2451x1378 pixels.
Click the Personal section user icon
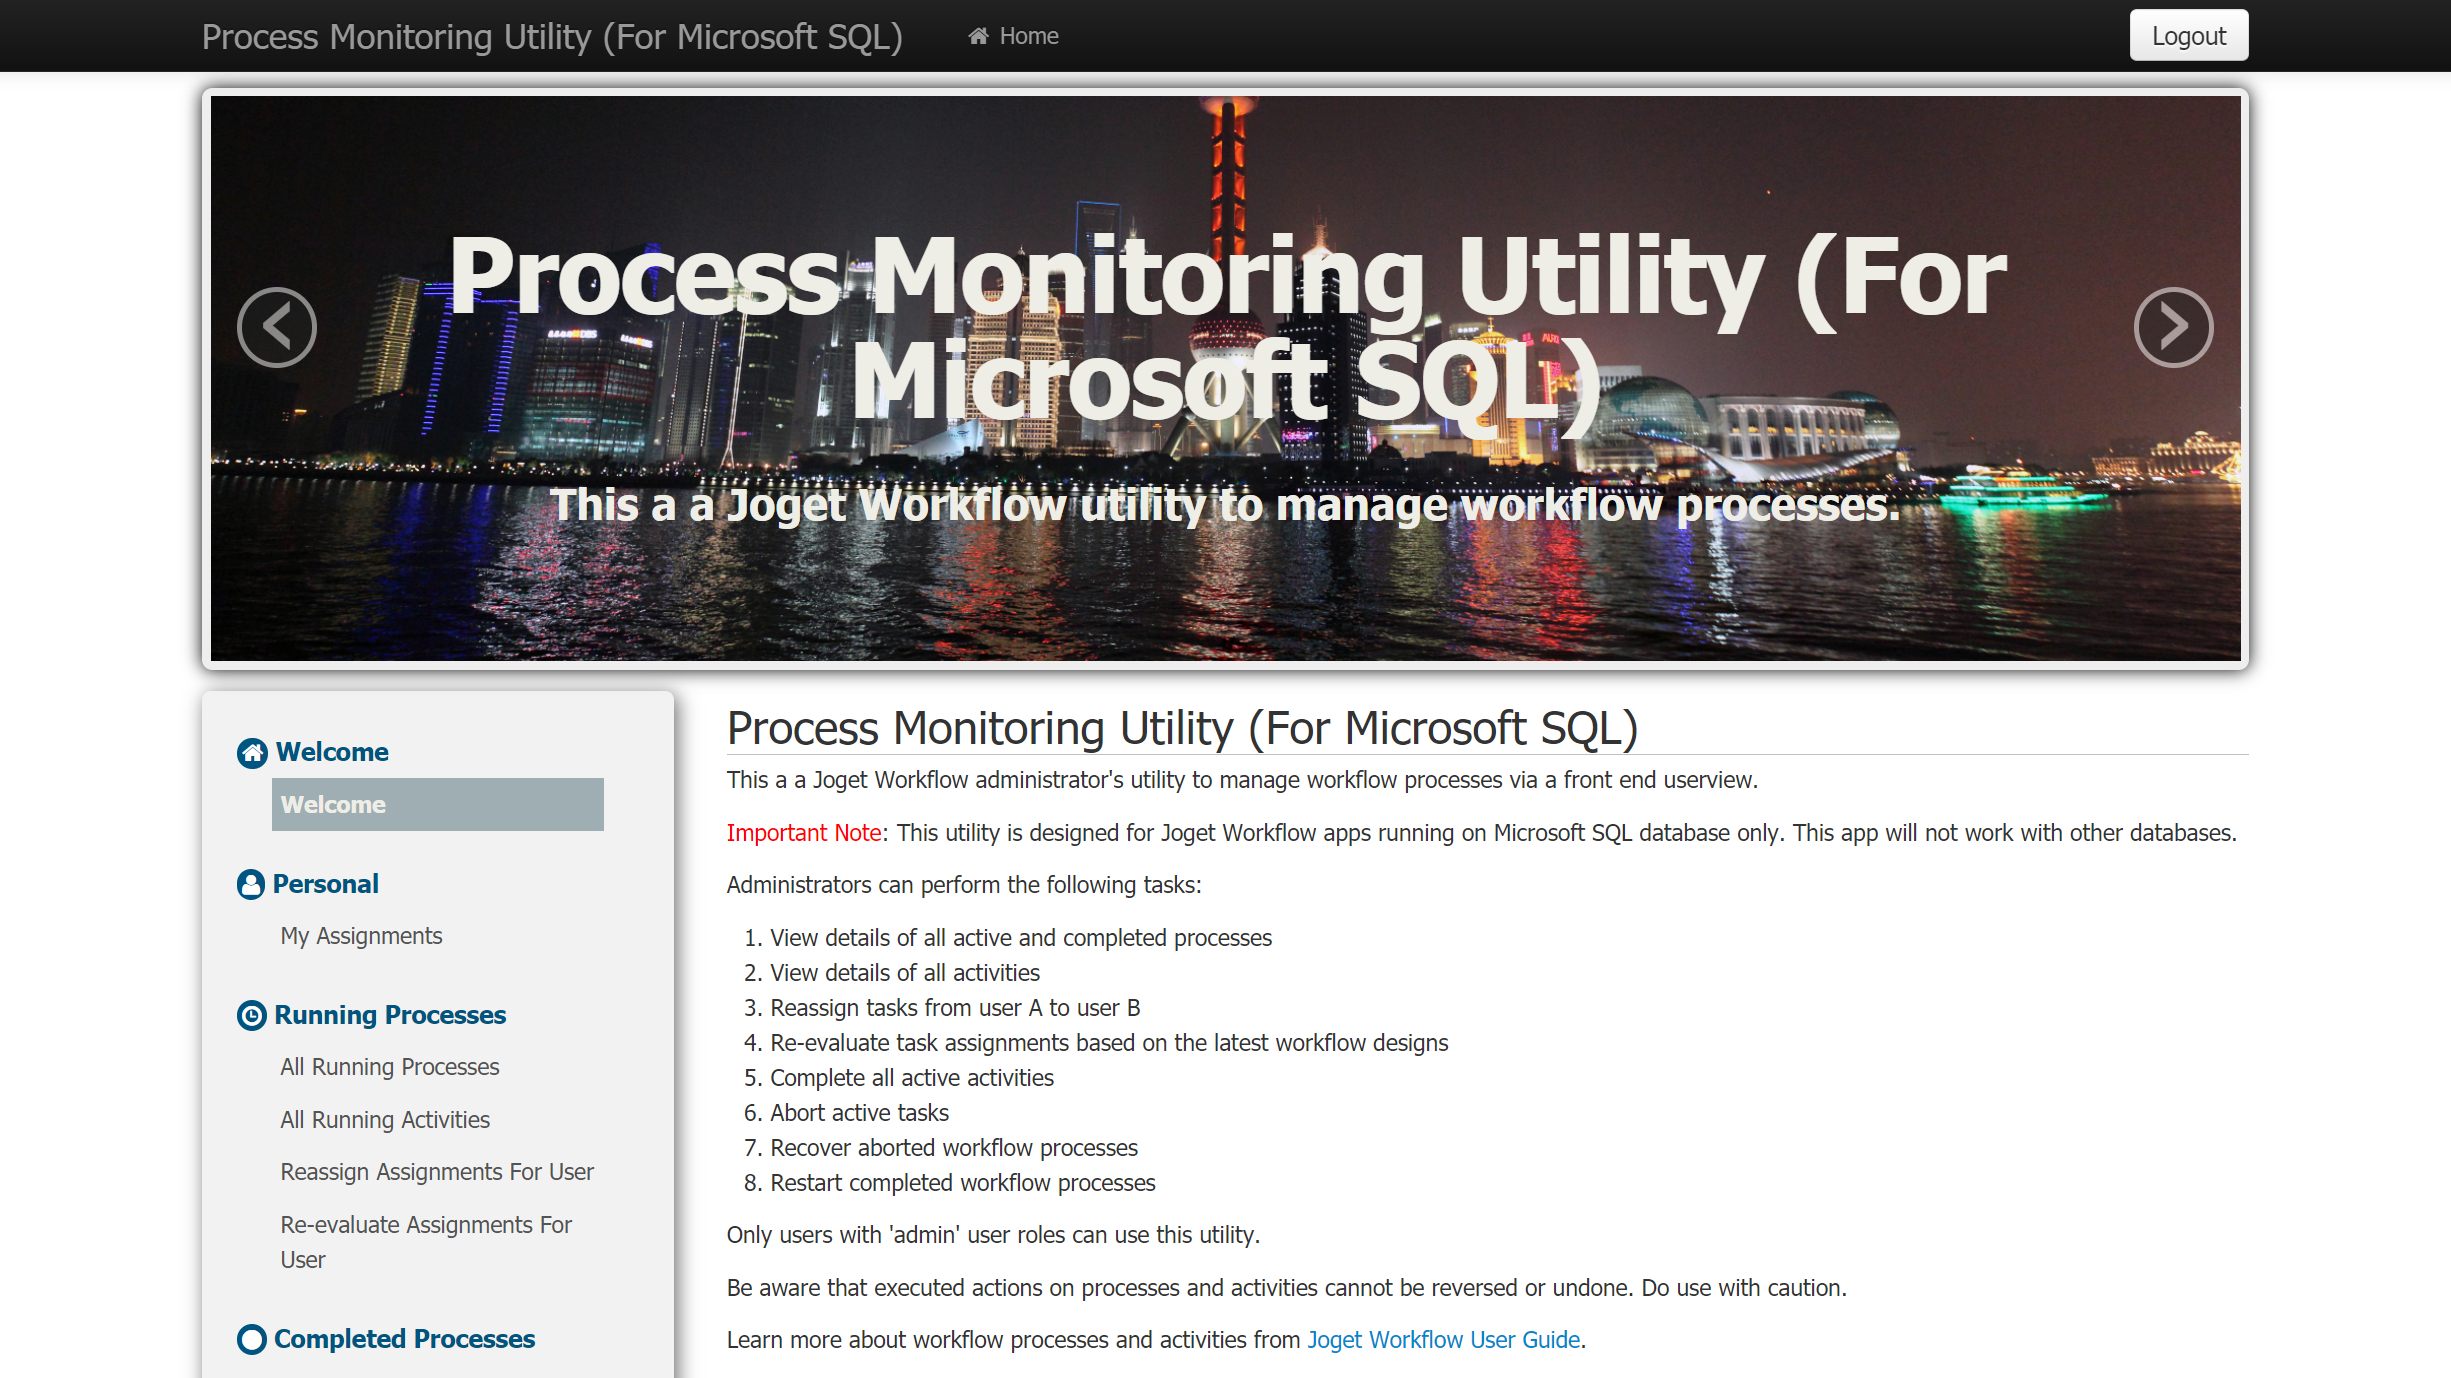click(251, 884)
